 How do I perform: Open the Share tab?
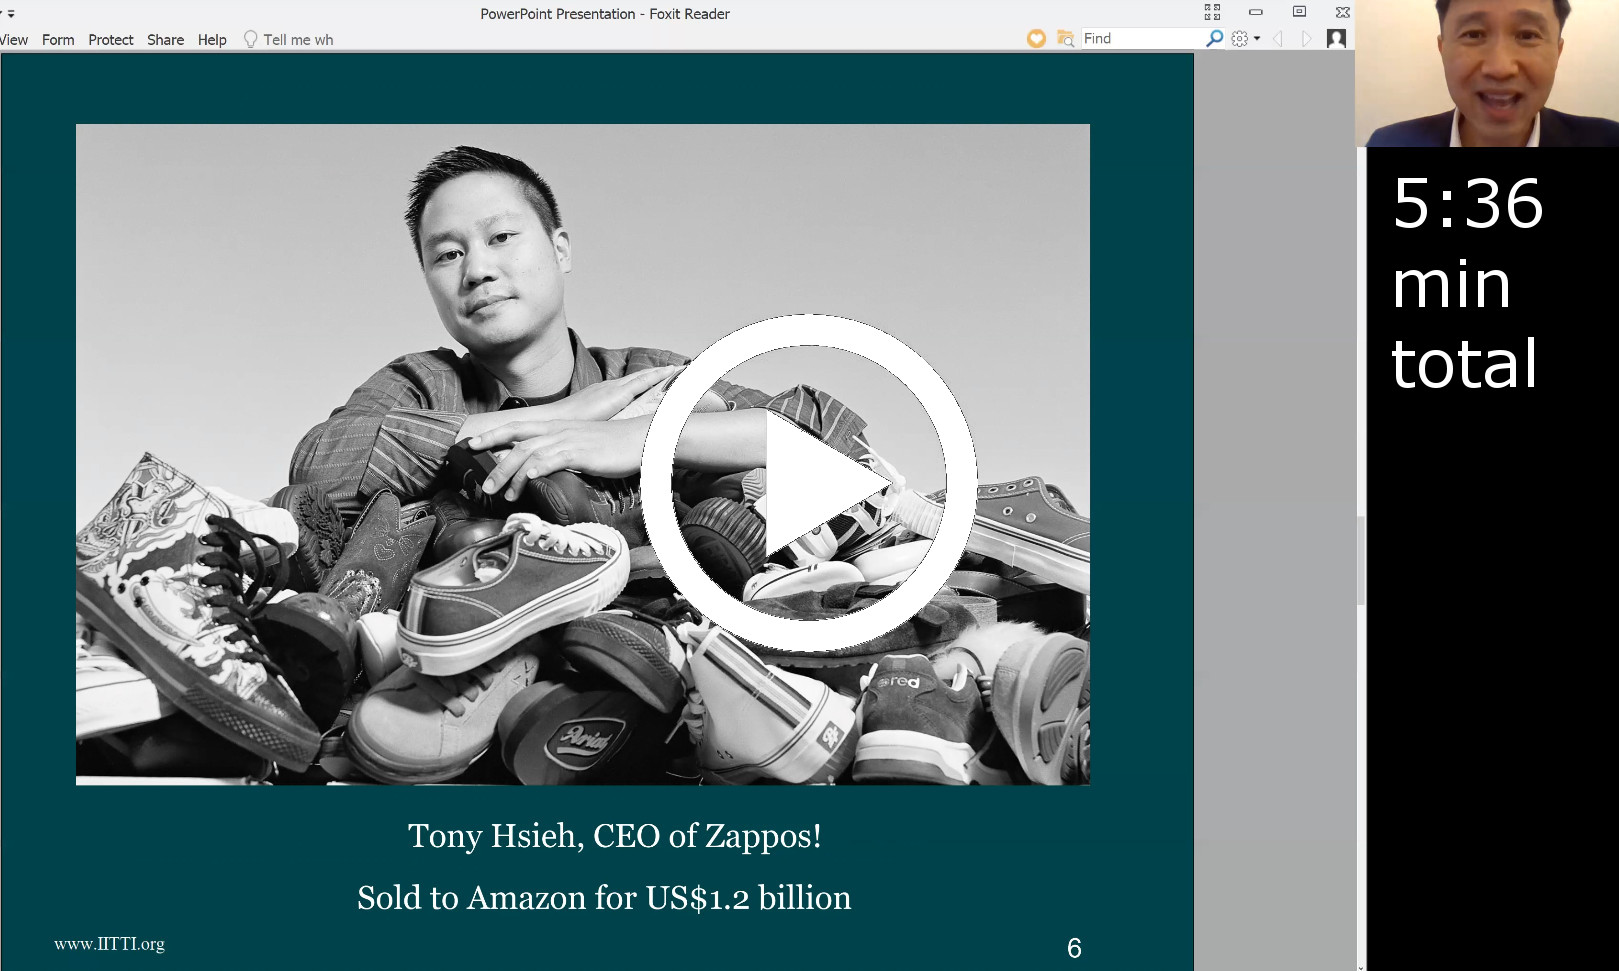(166, 40)
